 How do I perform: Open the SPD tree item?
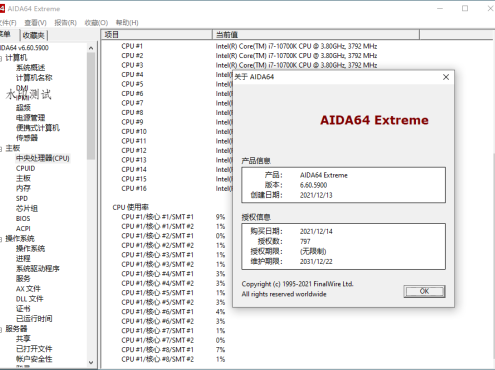tap(22, 198)
